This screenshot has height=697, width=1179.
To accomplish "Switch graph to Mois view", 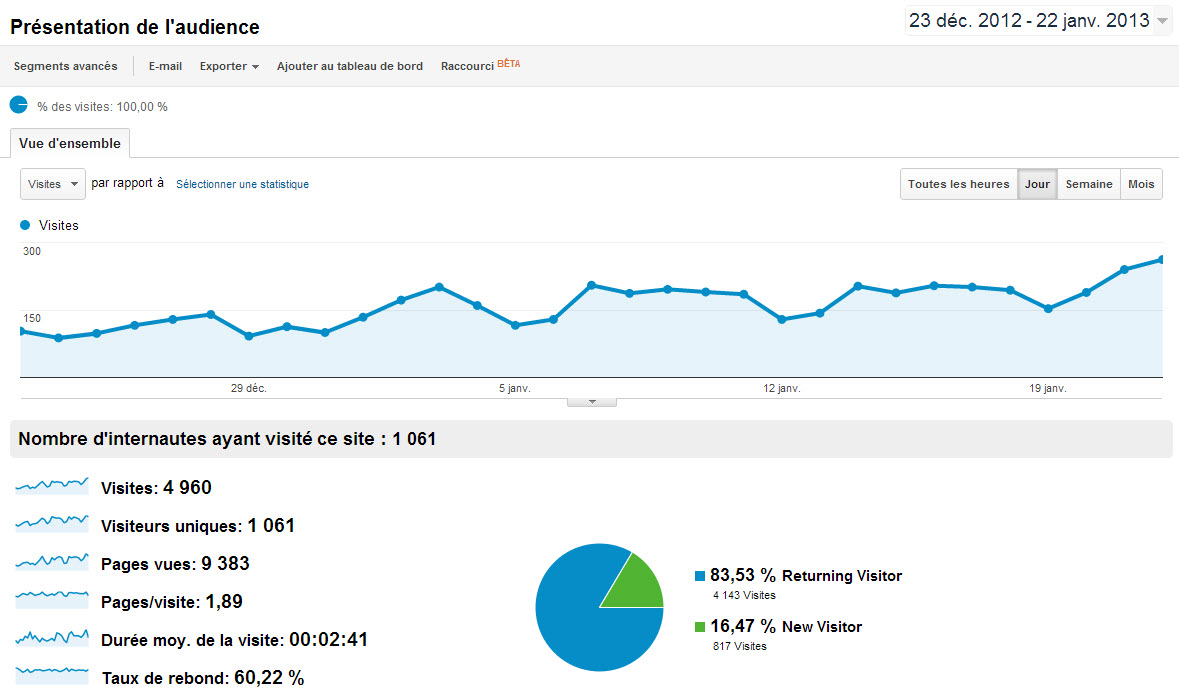I will (x=1141, y=184).
